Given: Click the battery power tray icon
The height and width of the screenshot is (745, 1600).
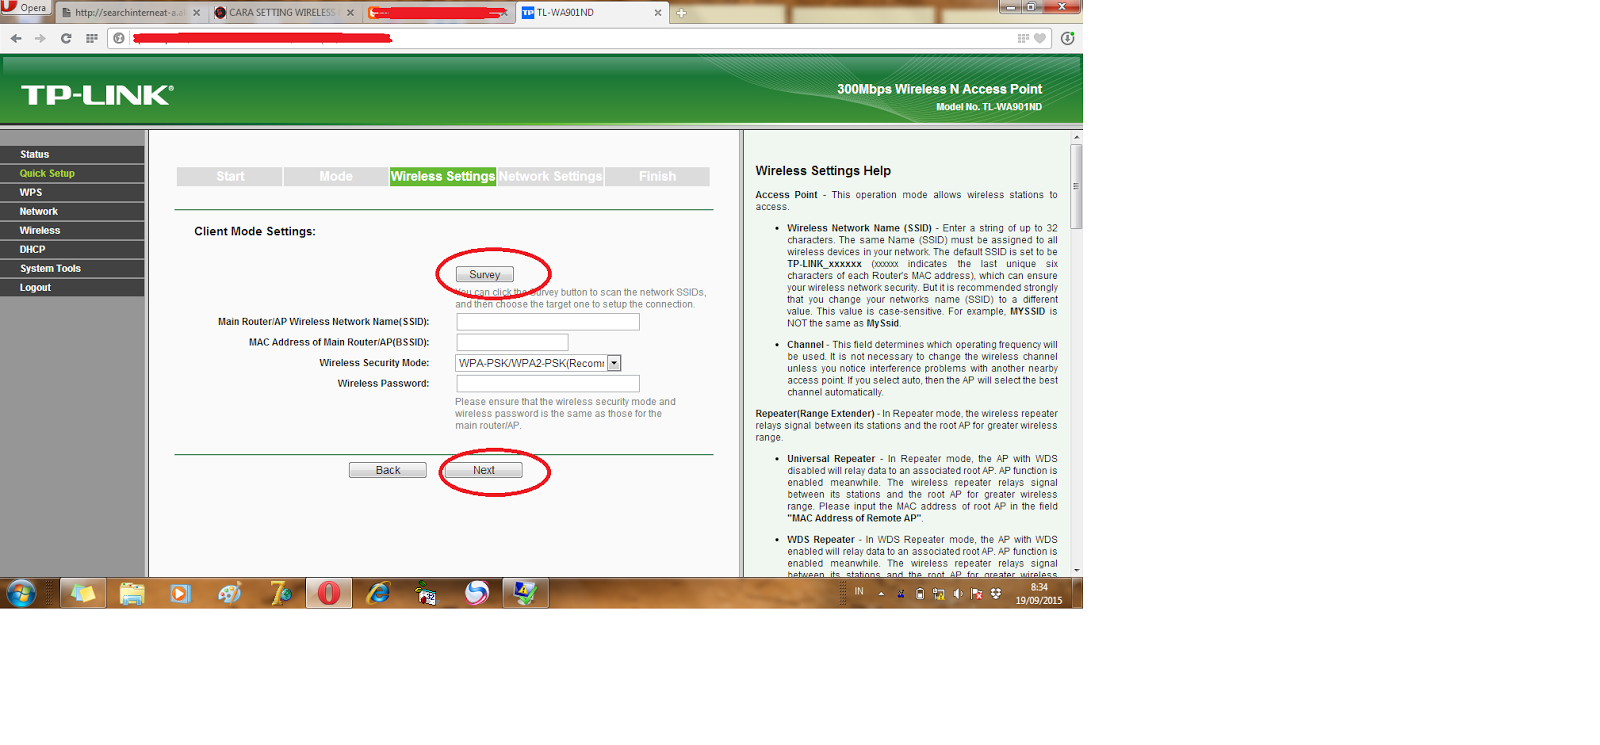Looking at the screenshot, I should (x=920, y=594).
